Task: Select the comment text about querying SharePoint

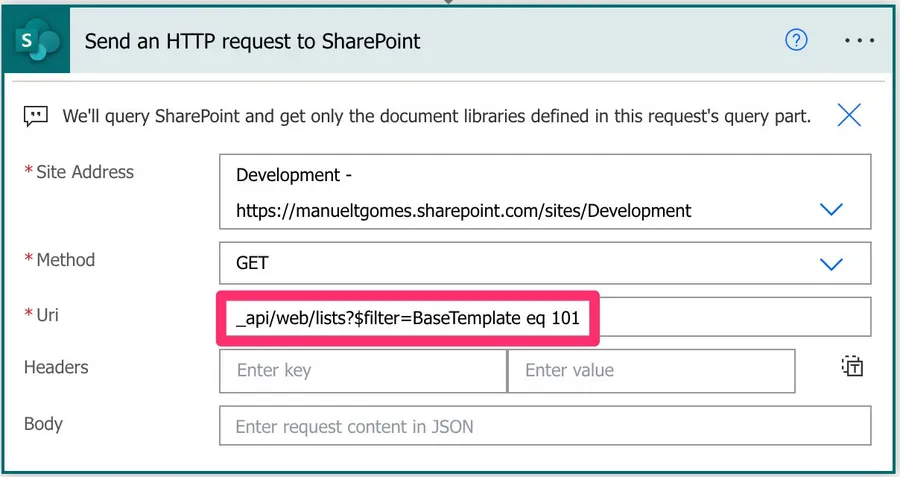Action: click(436, 116)
